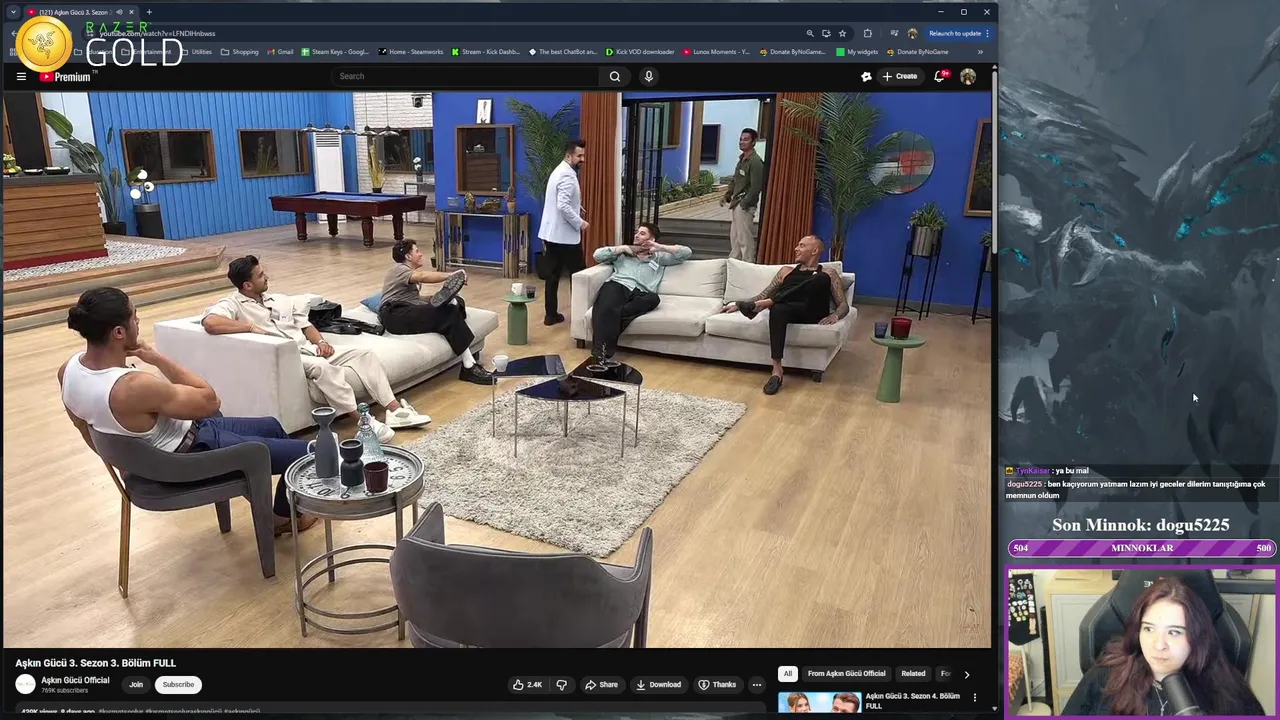Click the install/cast icon in address bar
Viewport: 1280px width, 720px height.
click(x=826, y=33)
